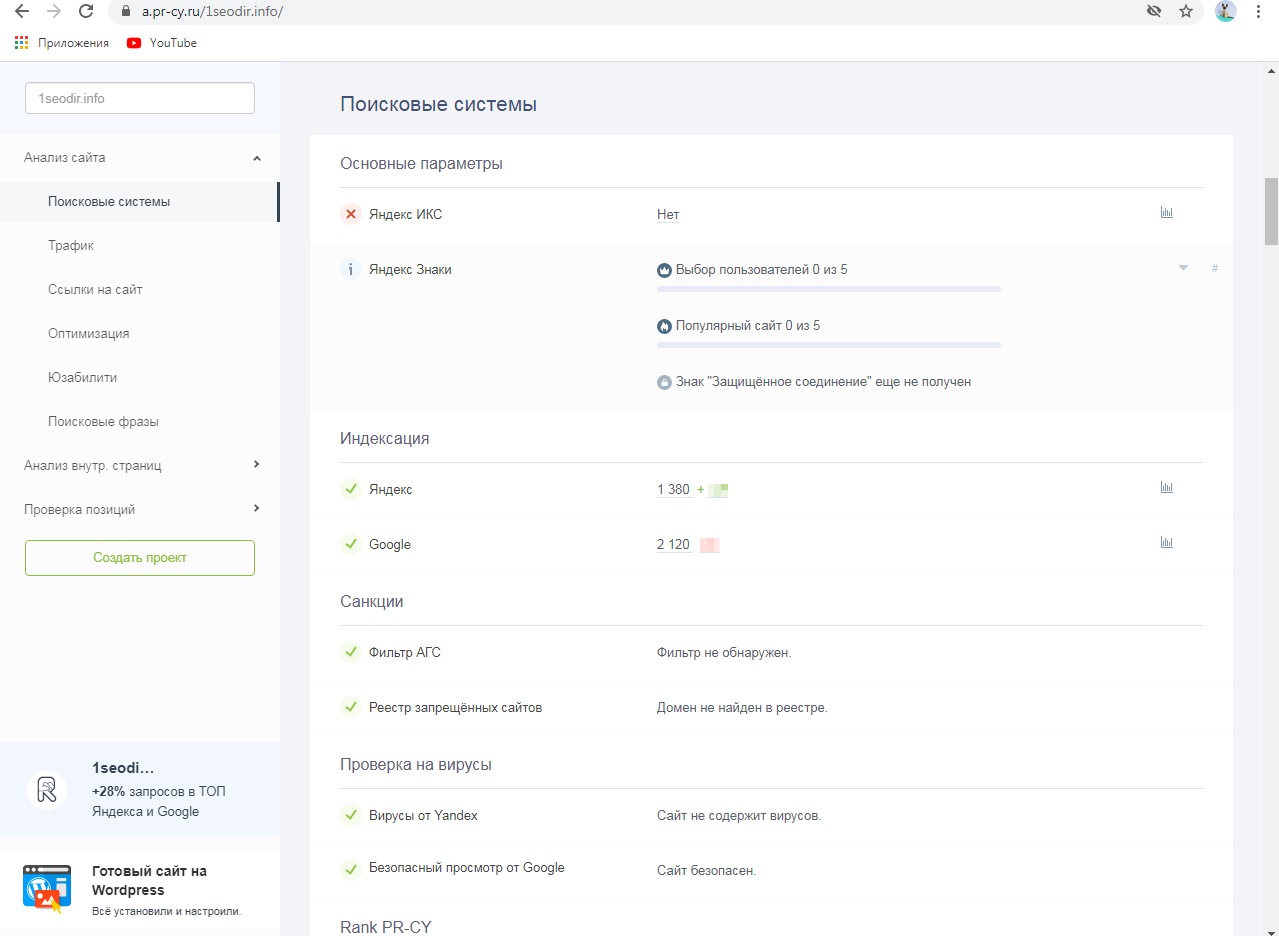Open the Яндекс ИКС history chart icon
Image resolution: width=1279 pixels, height=936 pixels.
click(x=1166, y=213)
